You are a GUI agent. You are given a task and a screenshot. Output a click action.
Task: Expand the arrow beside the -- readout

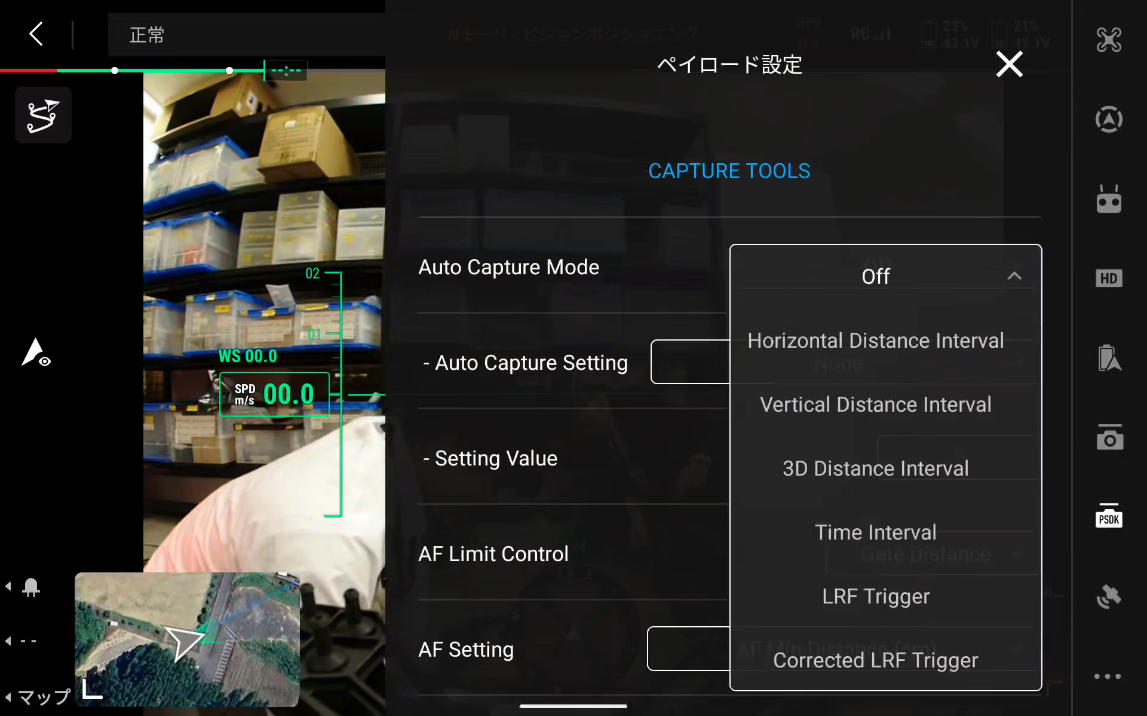tap(8, 641)
